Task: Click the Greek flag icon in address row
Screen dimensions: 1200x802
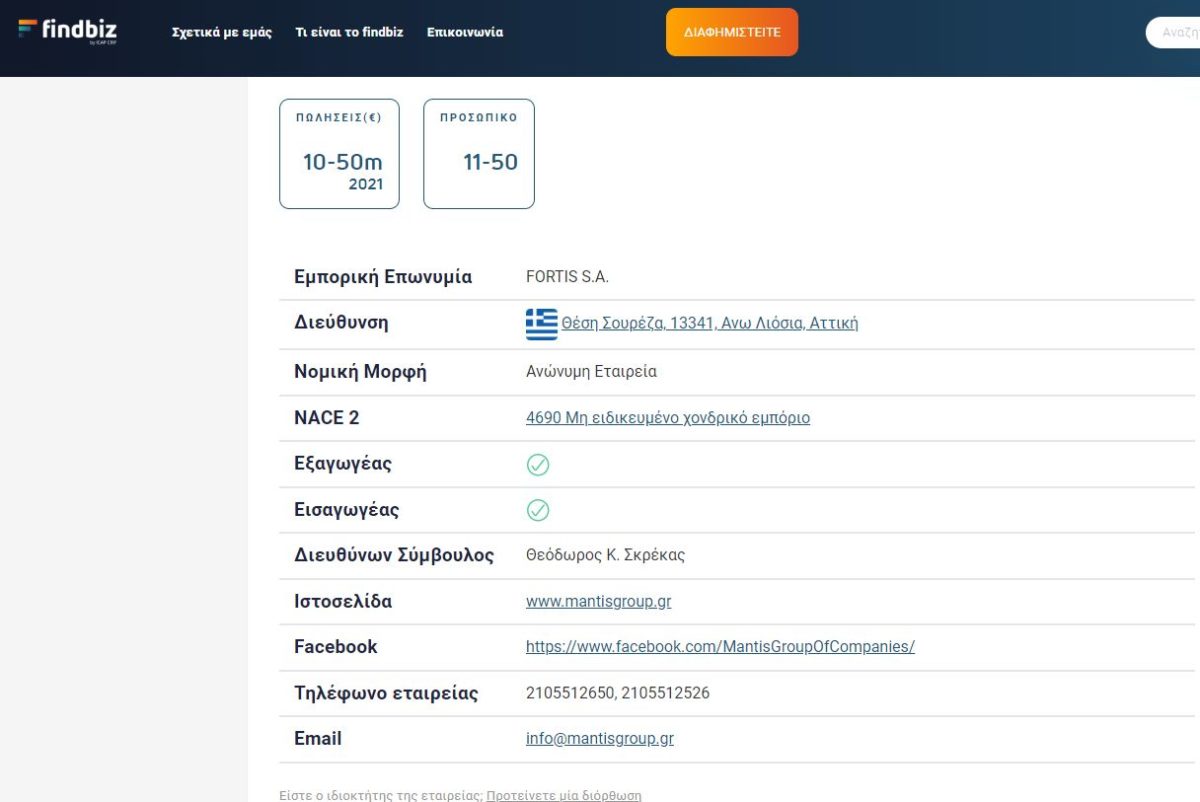Action: (x=542, y=324)
